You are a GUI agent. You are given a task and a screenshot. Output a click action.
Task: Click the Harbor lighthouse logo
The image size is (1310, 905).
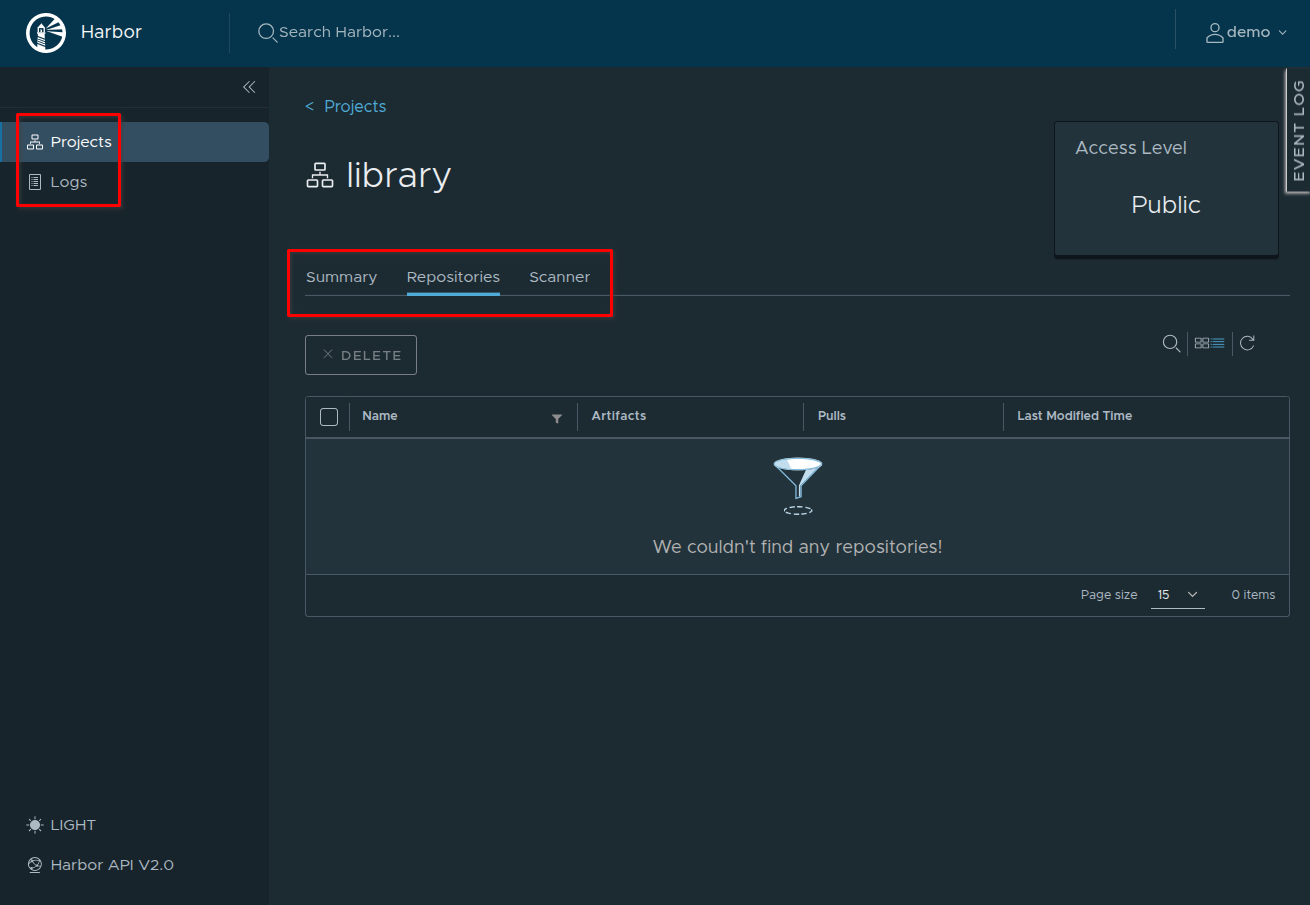pyautogui.click(x=45, y=33)
